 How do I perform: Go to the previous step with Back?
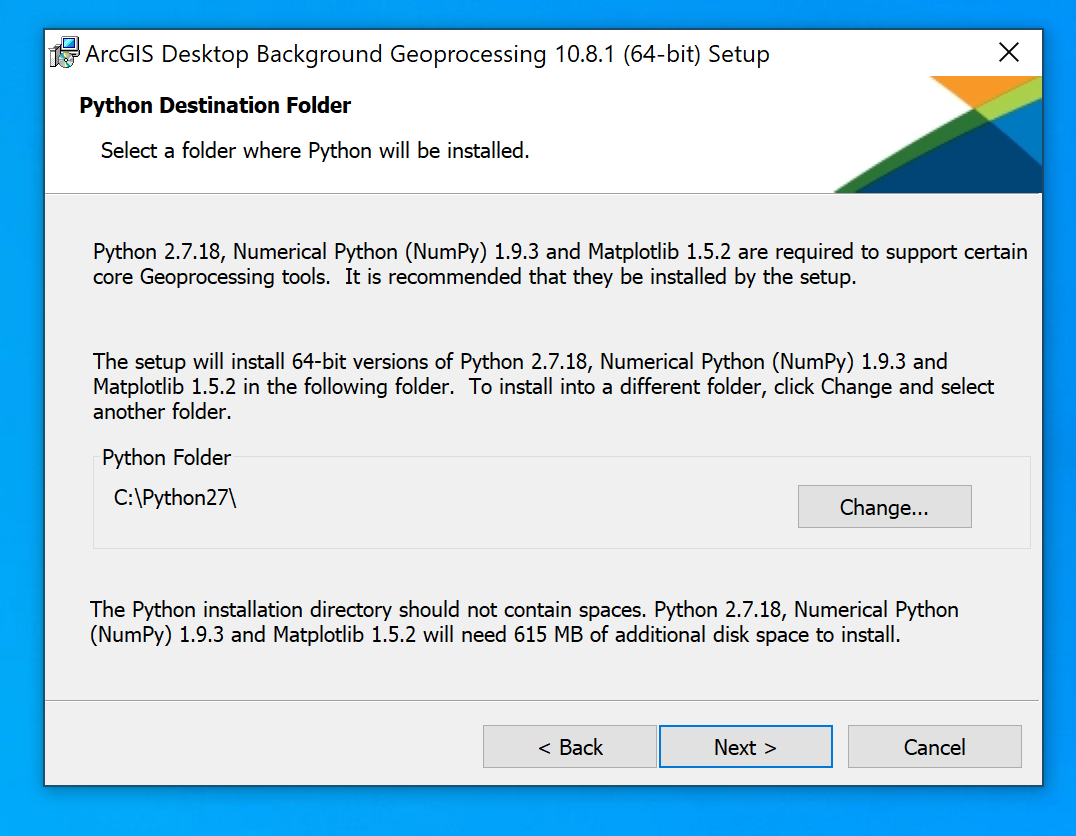point(570,747)
